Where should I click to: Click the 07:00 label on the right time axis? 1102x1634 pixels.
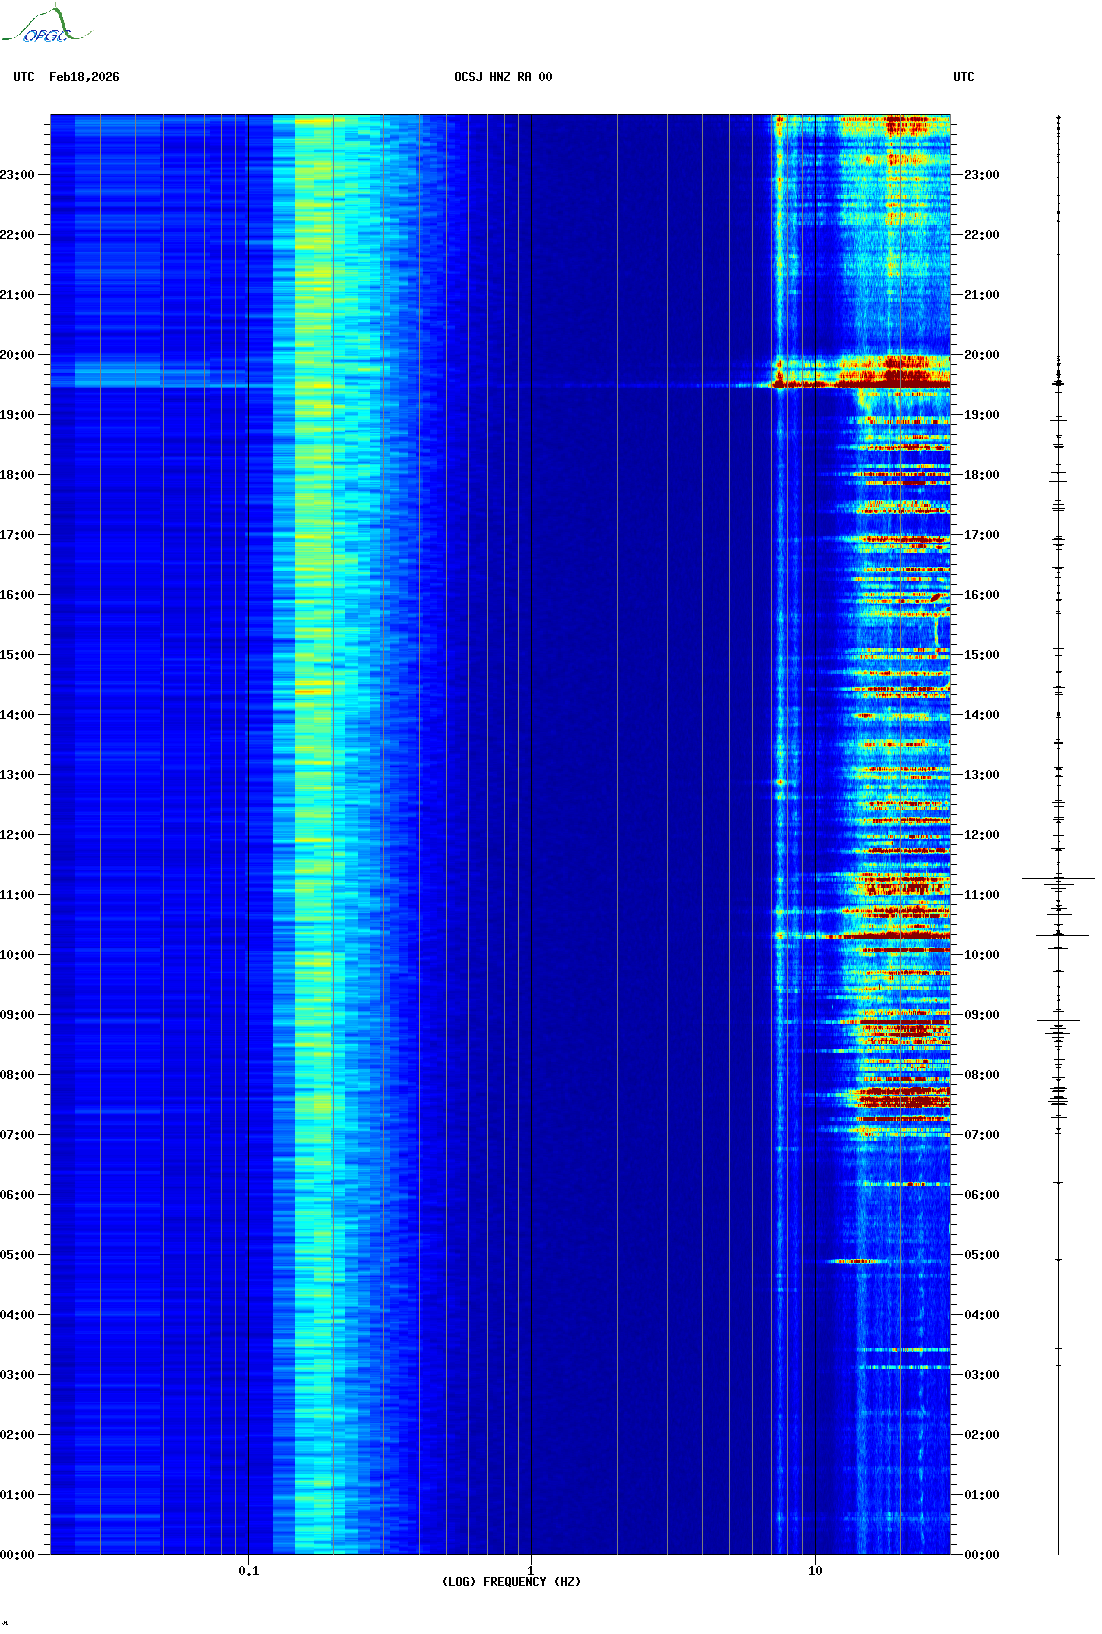[981, 1135]
